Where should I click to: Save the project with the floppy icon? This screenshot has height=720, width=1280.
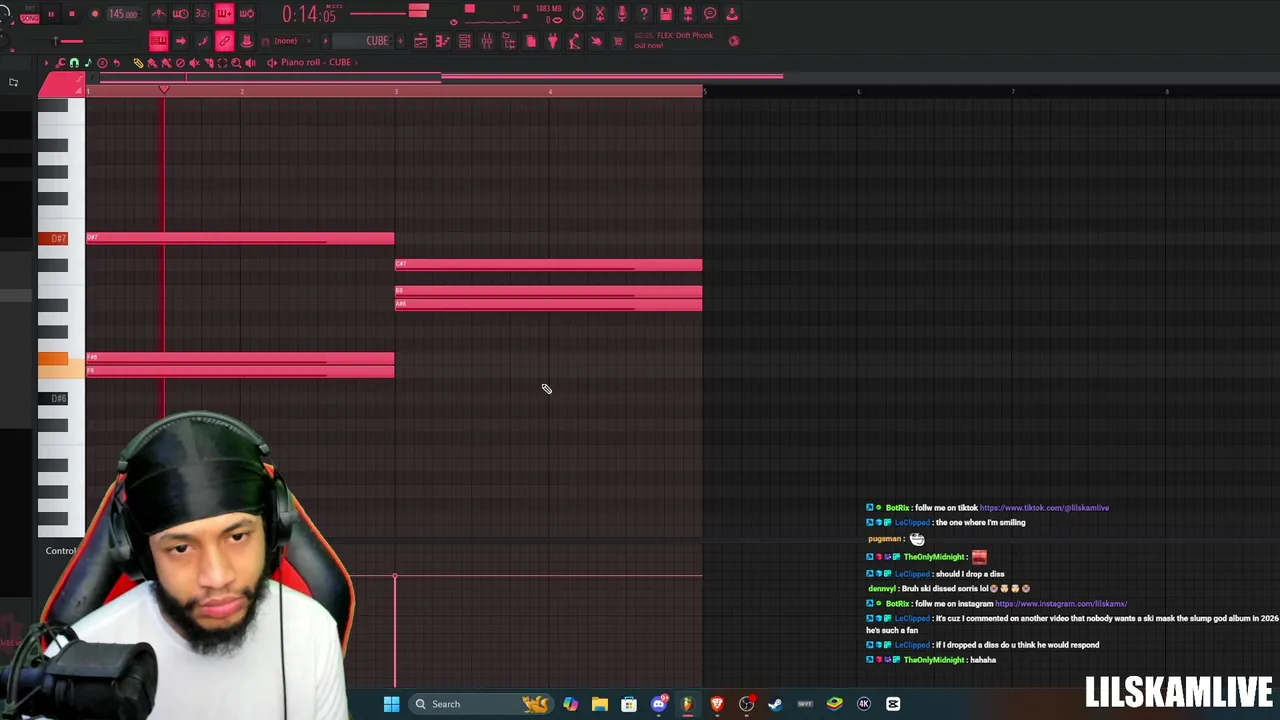(666, 14)
